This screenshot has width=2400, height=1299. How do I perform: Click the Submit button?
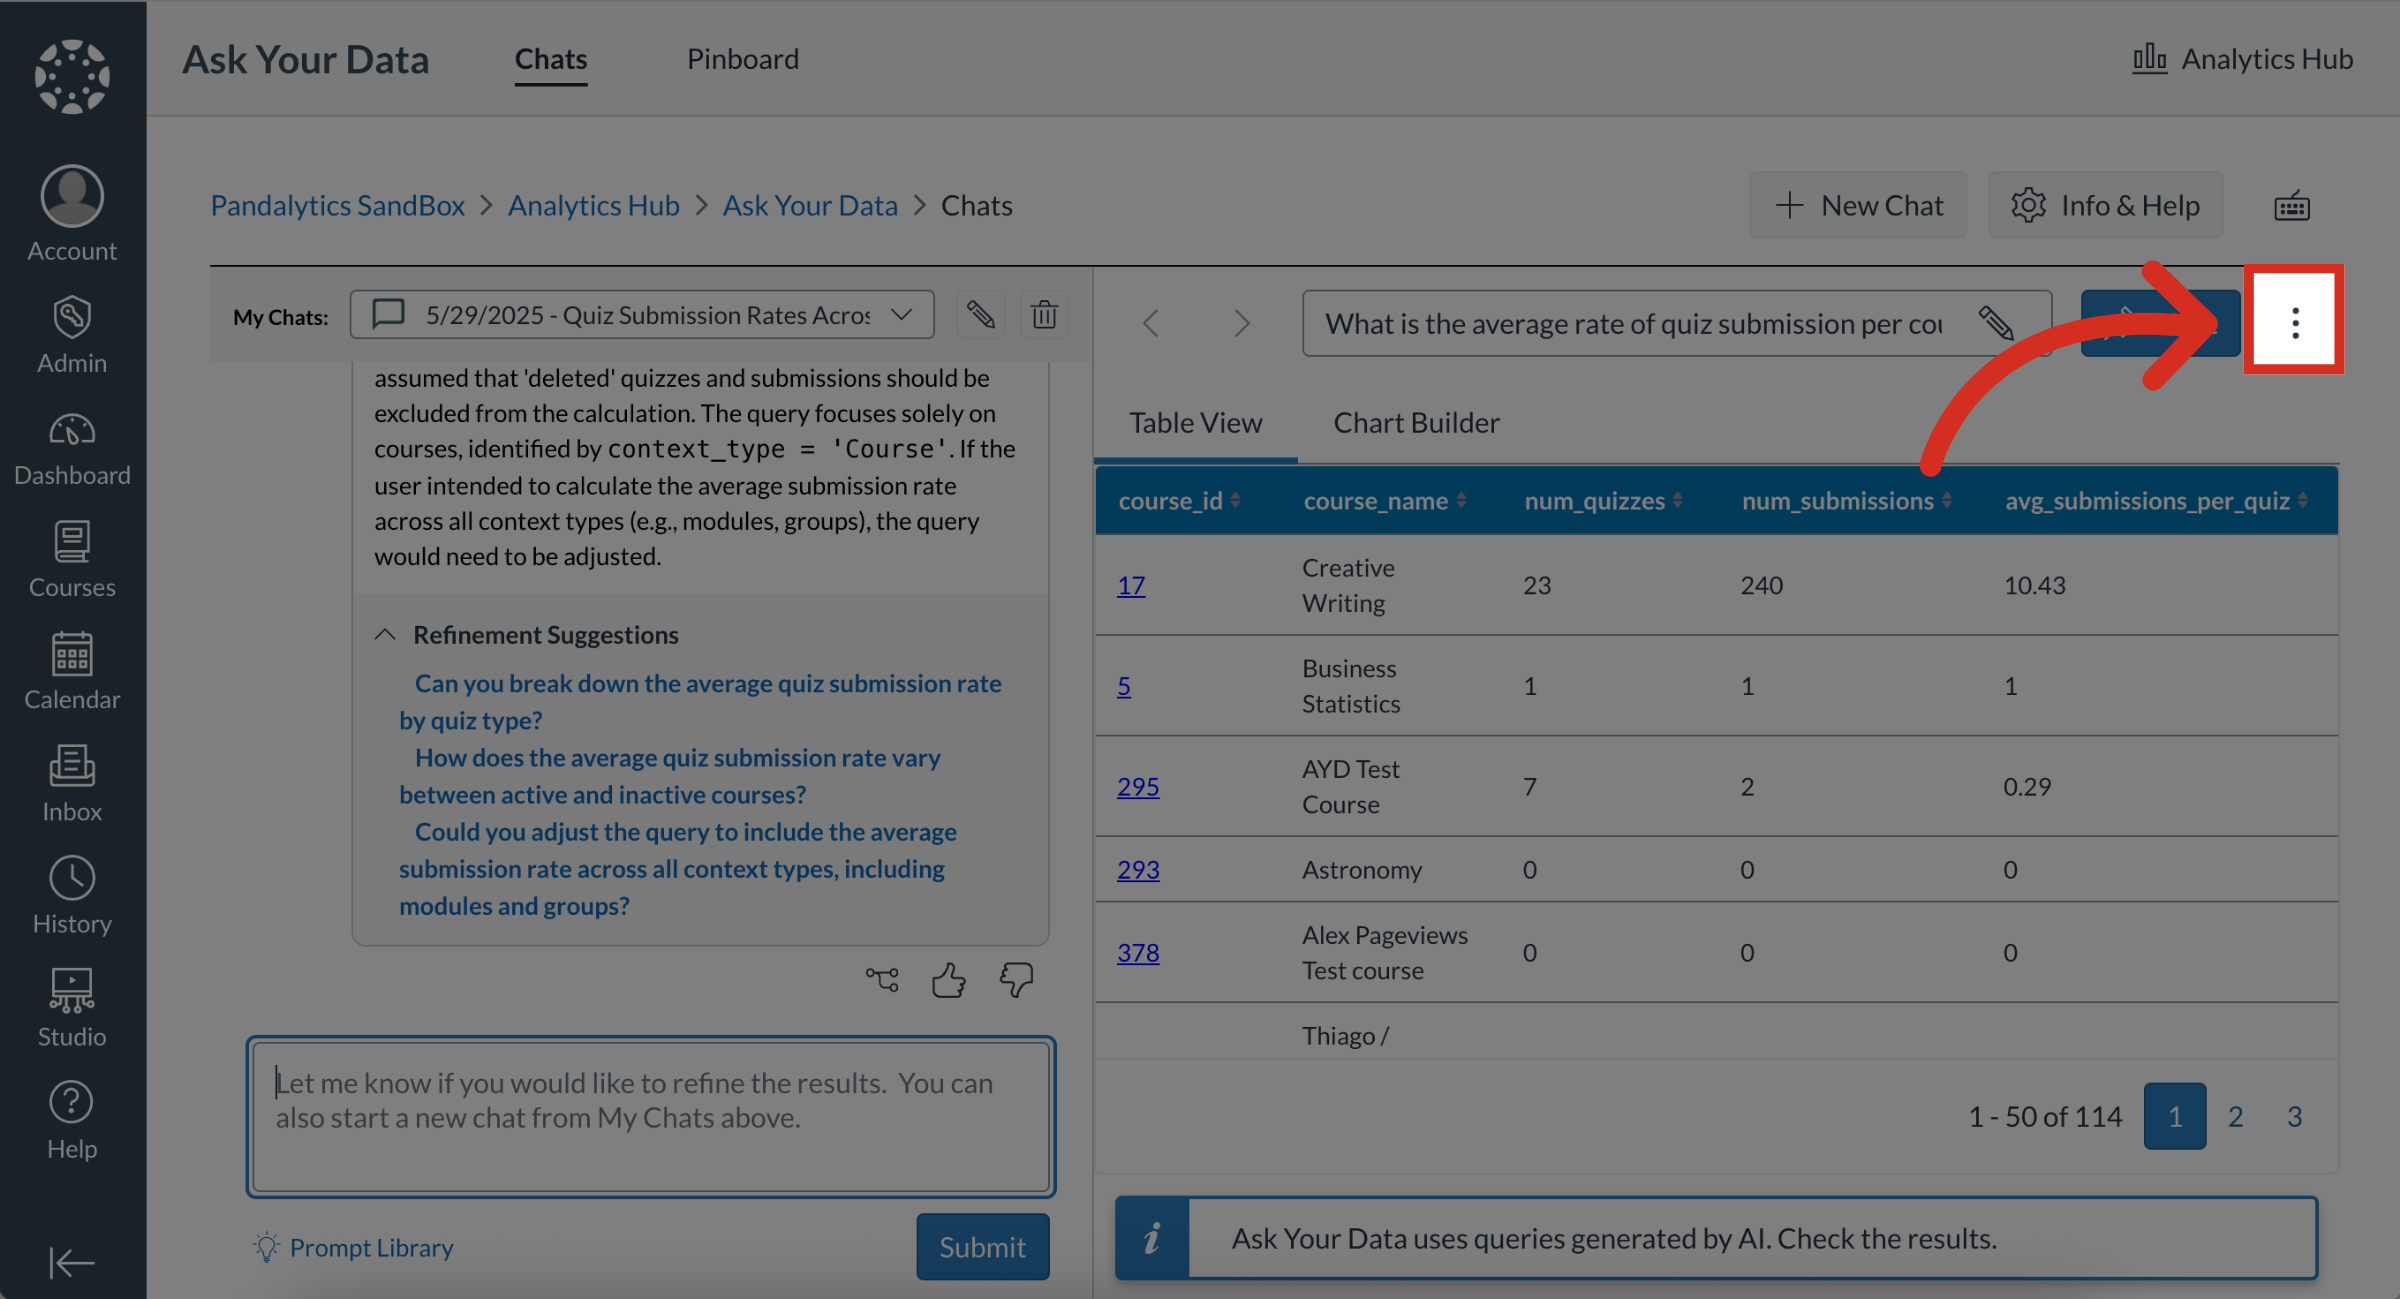click(x=982, y=1247)
